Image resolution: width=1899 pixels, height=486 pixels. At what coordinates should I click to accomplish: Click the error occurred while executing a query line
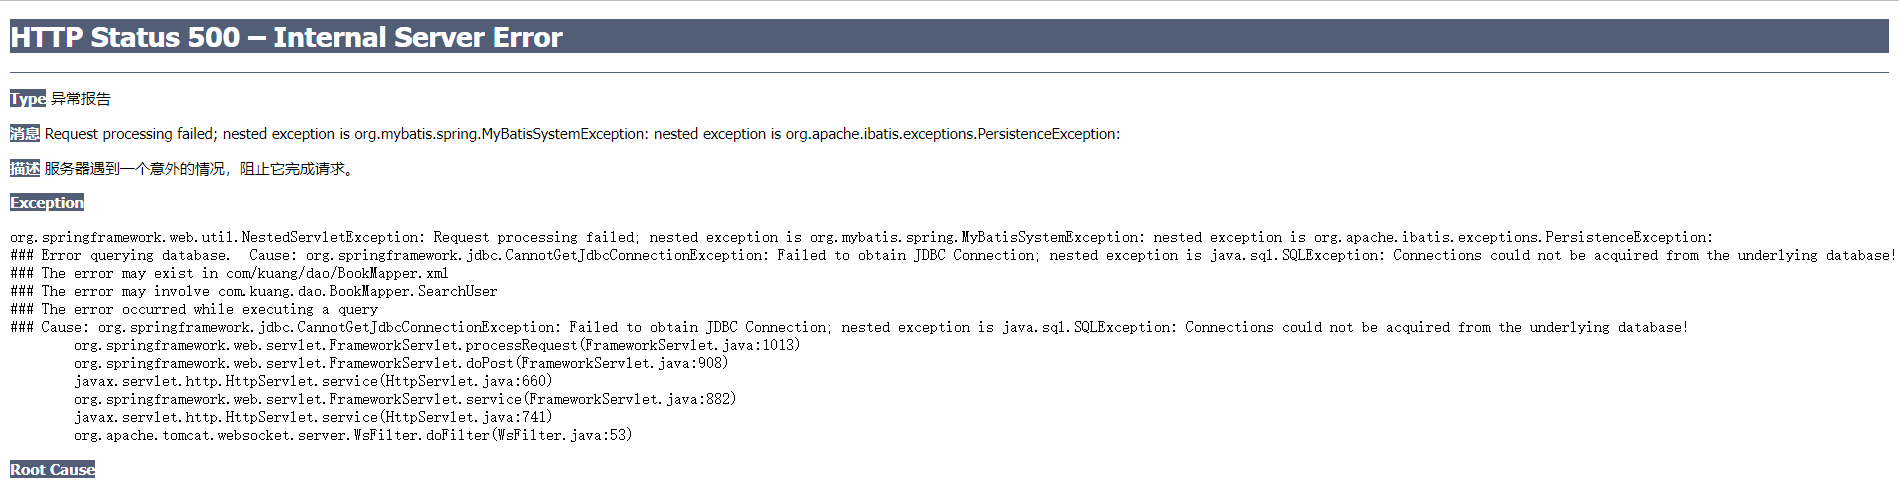[x=194, y=309]
